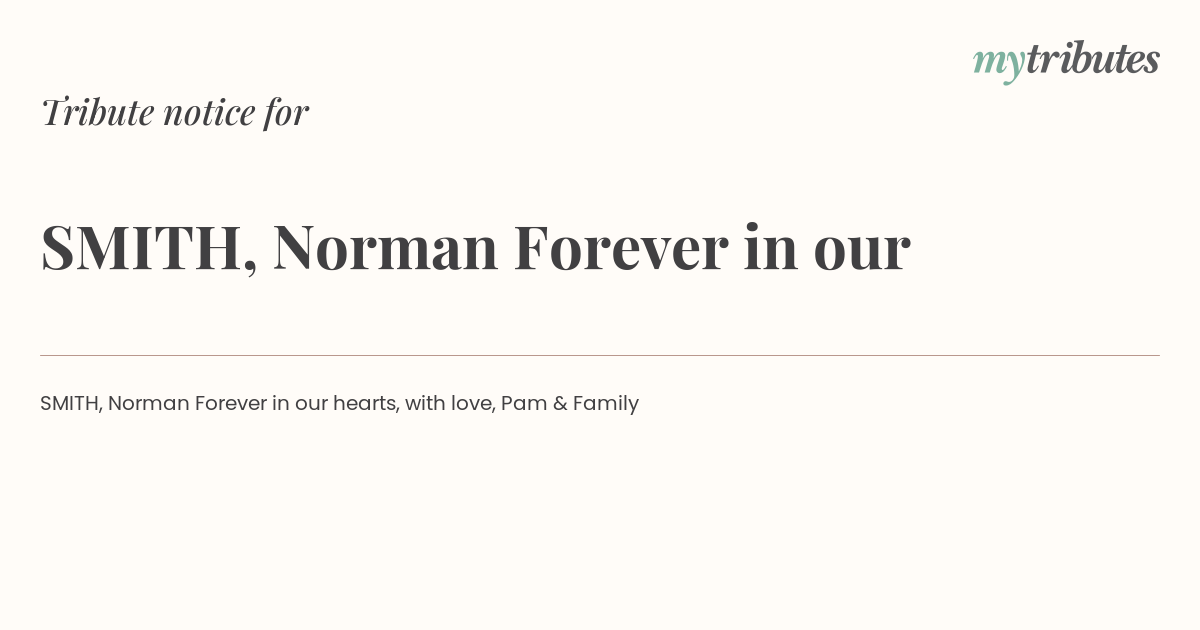Click the horizontal divider line below title

coord(600,355)
